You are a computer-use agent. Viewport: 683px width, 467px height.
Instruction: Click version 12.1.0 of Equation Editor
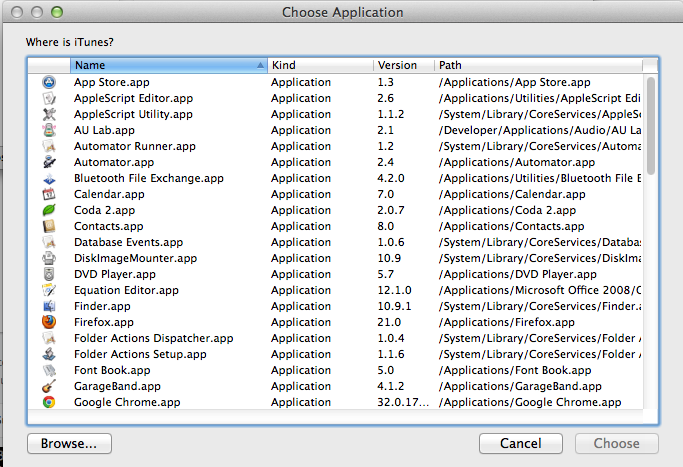395,290
